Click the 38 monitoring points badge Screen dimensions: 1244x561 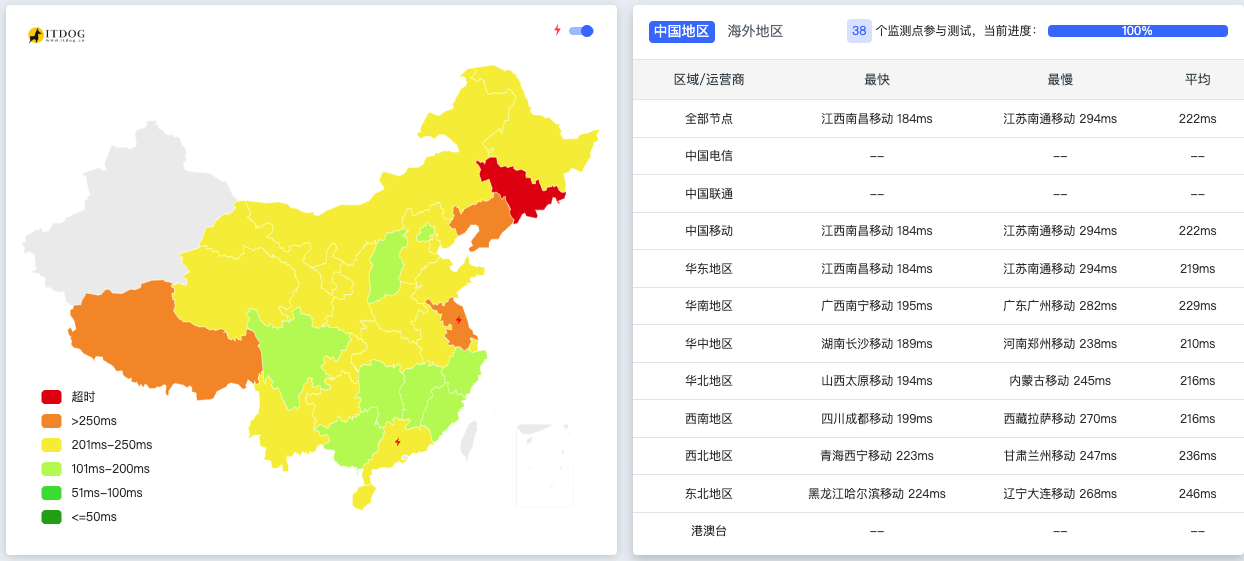(859, 31)
